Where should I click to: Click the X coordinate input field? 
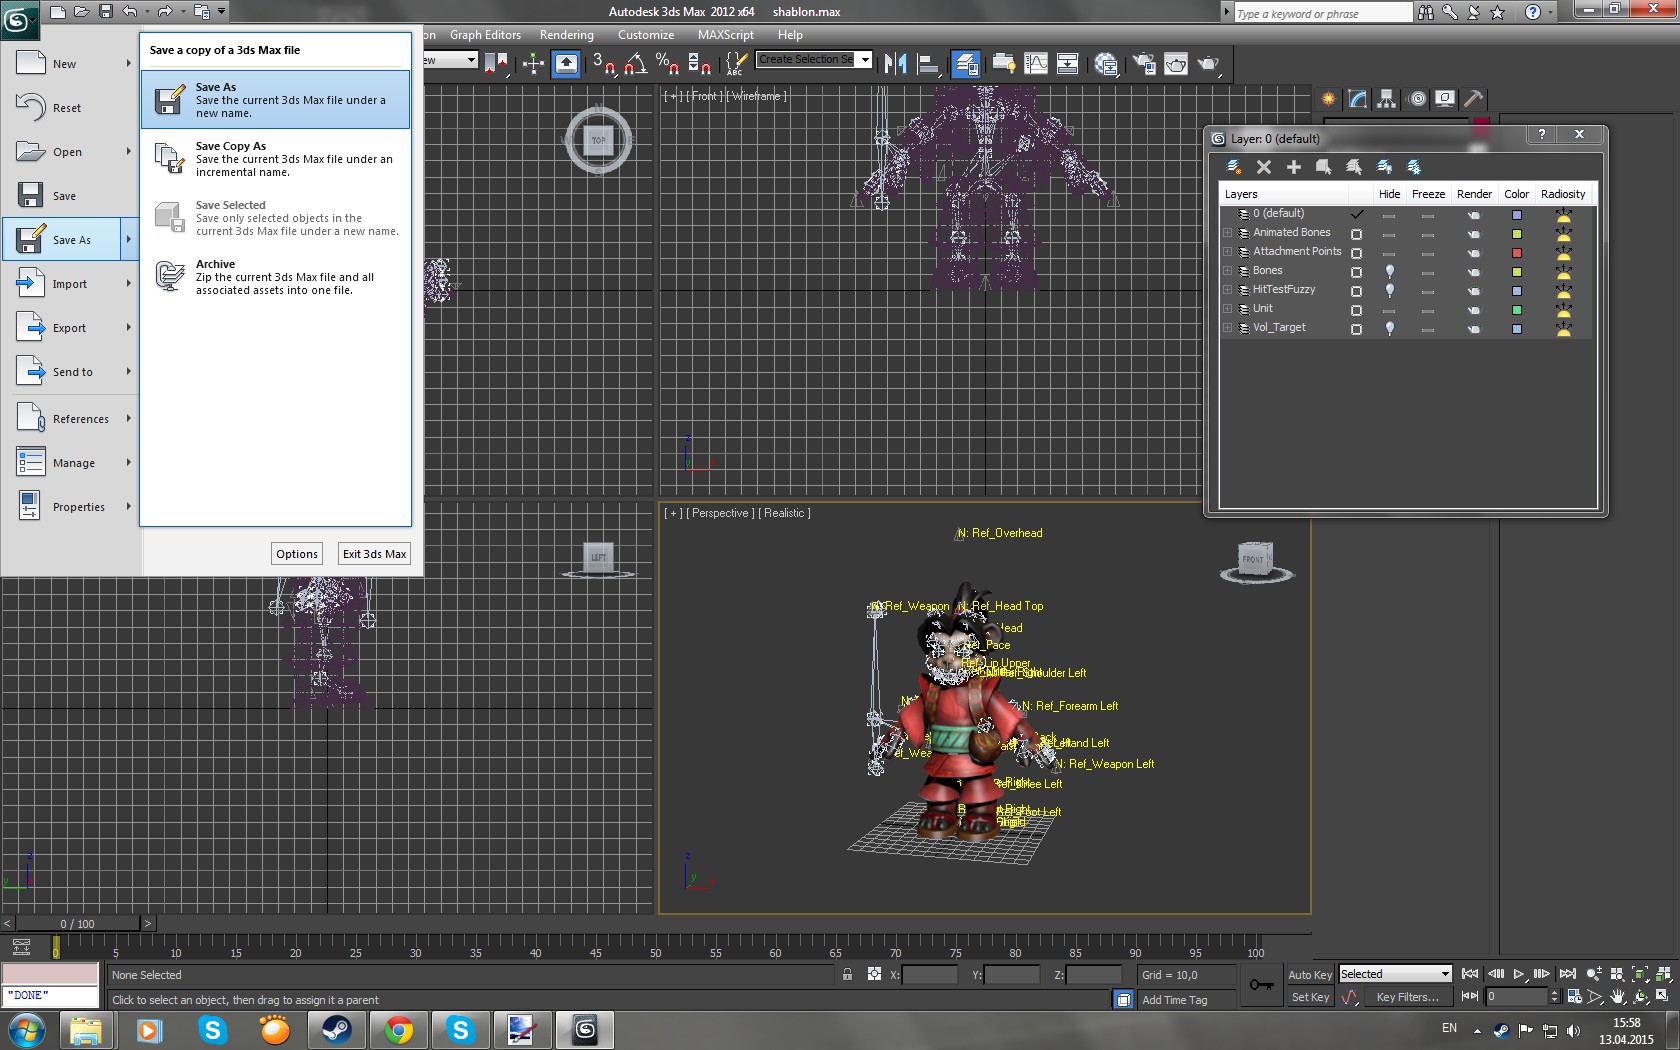tap(930, 975)
